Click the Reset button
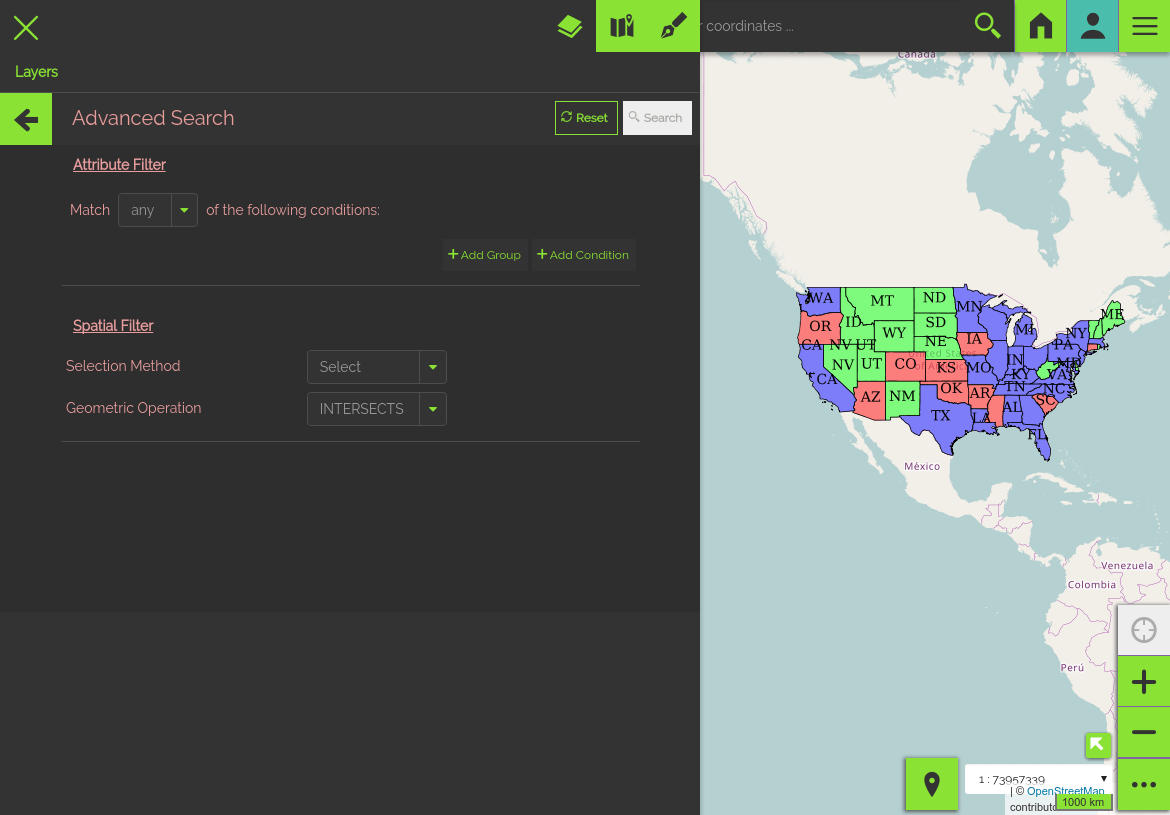1170x815 pixels. (x=586, y=118)
